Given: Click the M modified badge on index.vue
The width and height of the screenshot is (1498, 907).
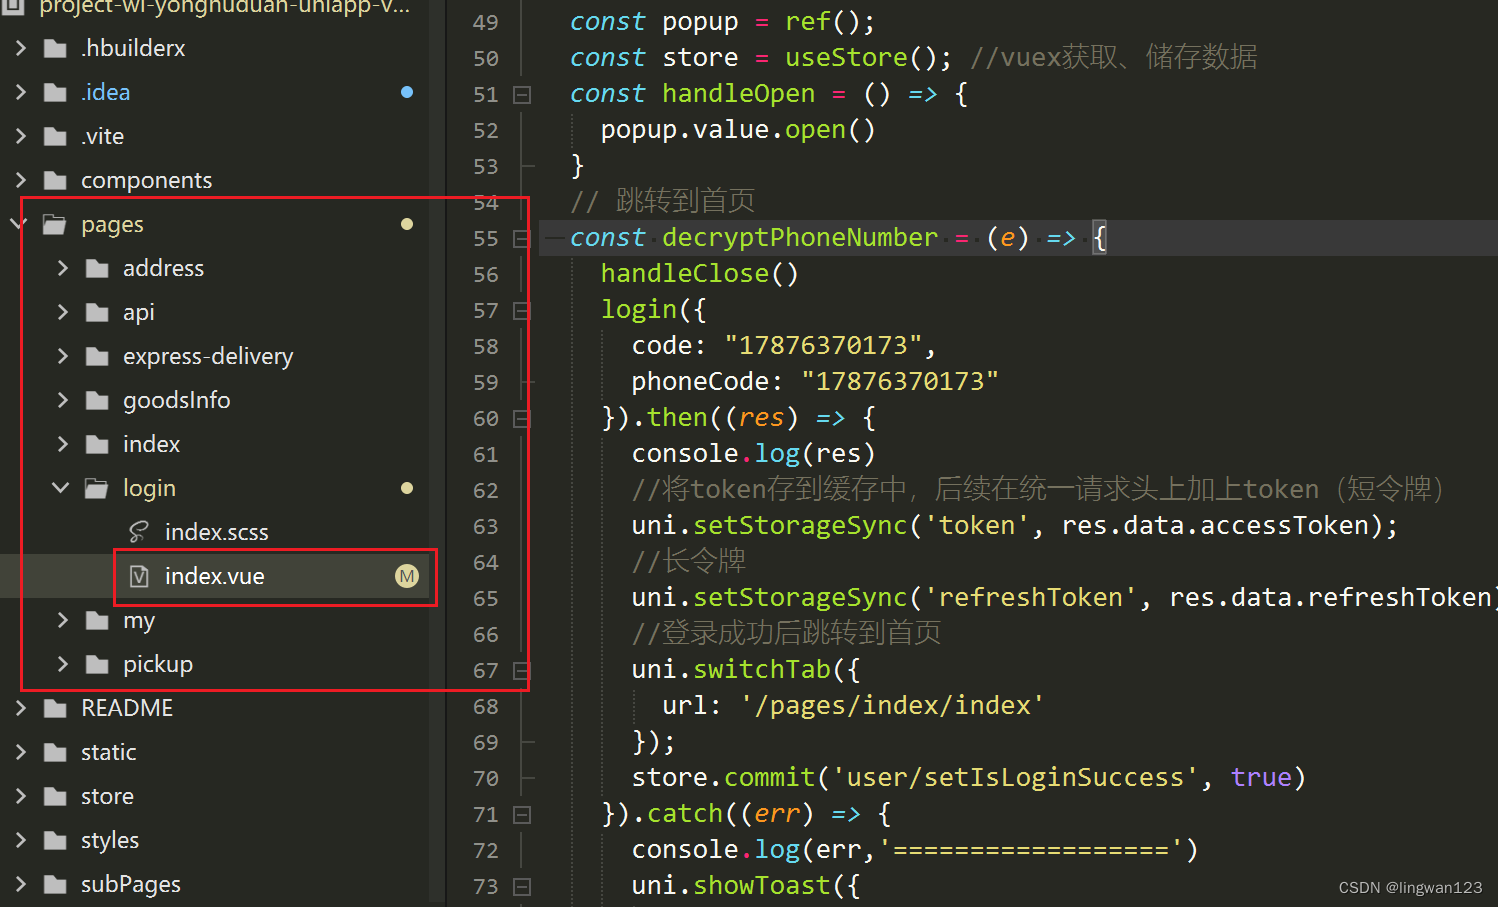Looking at the screenshot, I should coord(407,576).
